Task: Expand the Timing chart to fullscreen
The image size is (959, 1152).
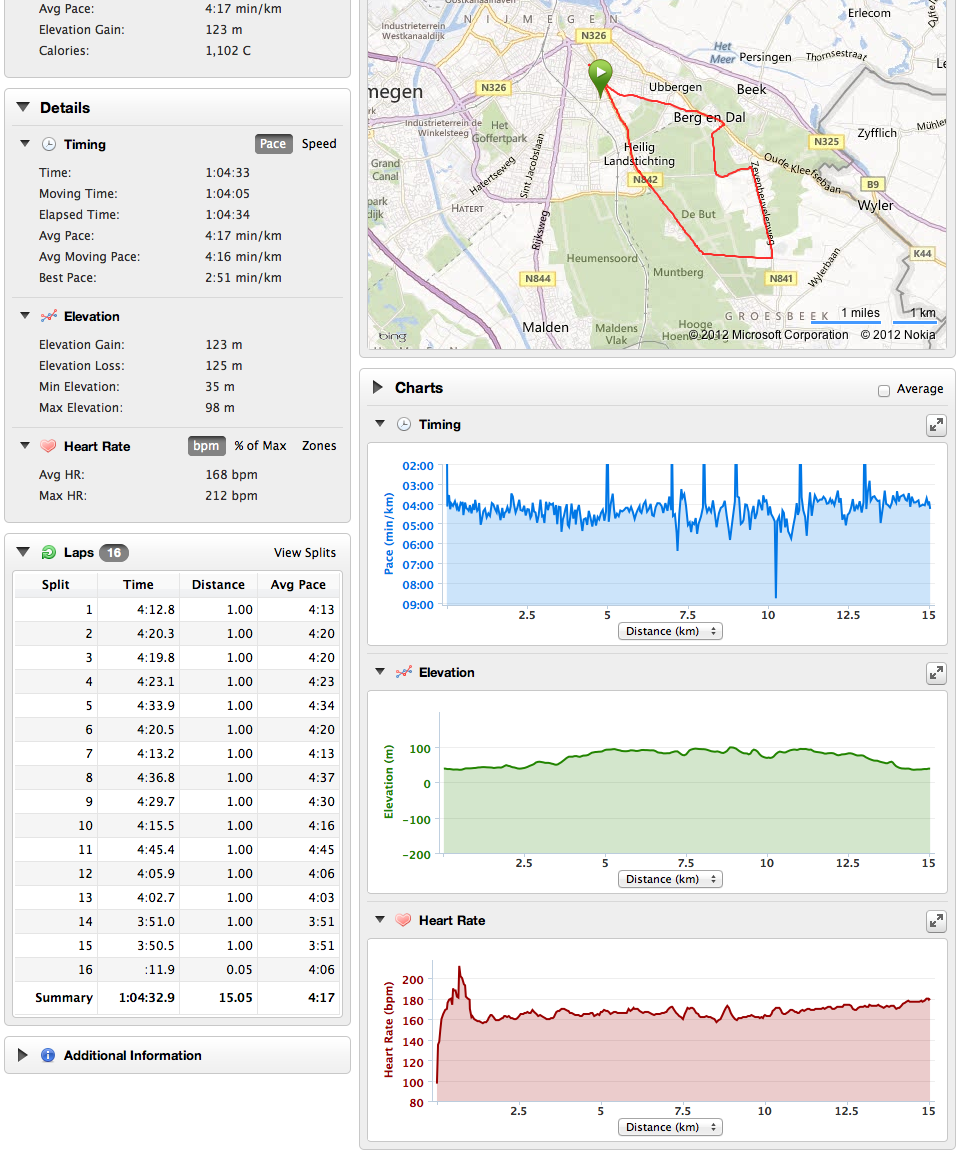Action: click(x=936, y=425)
